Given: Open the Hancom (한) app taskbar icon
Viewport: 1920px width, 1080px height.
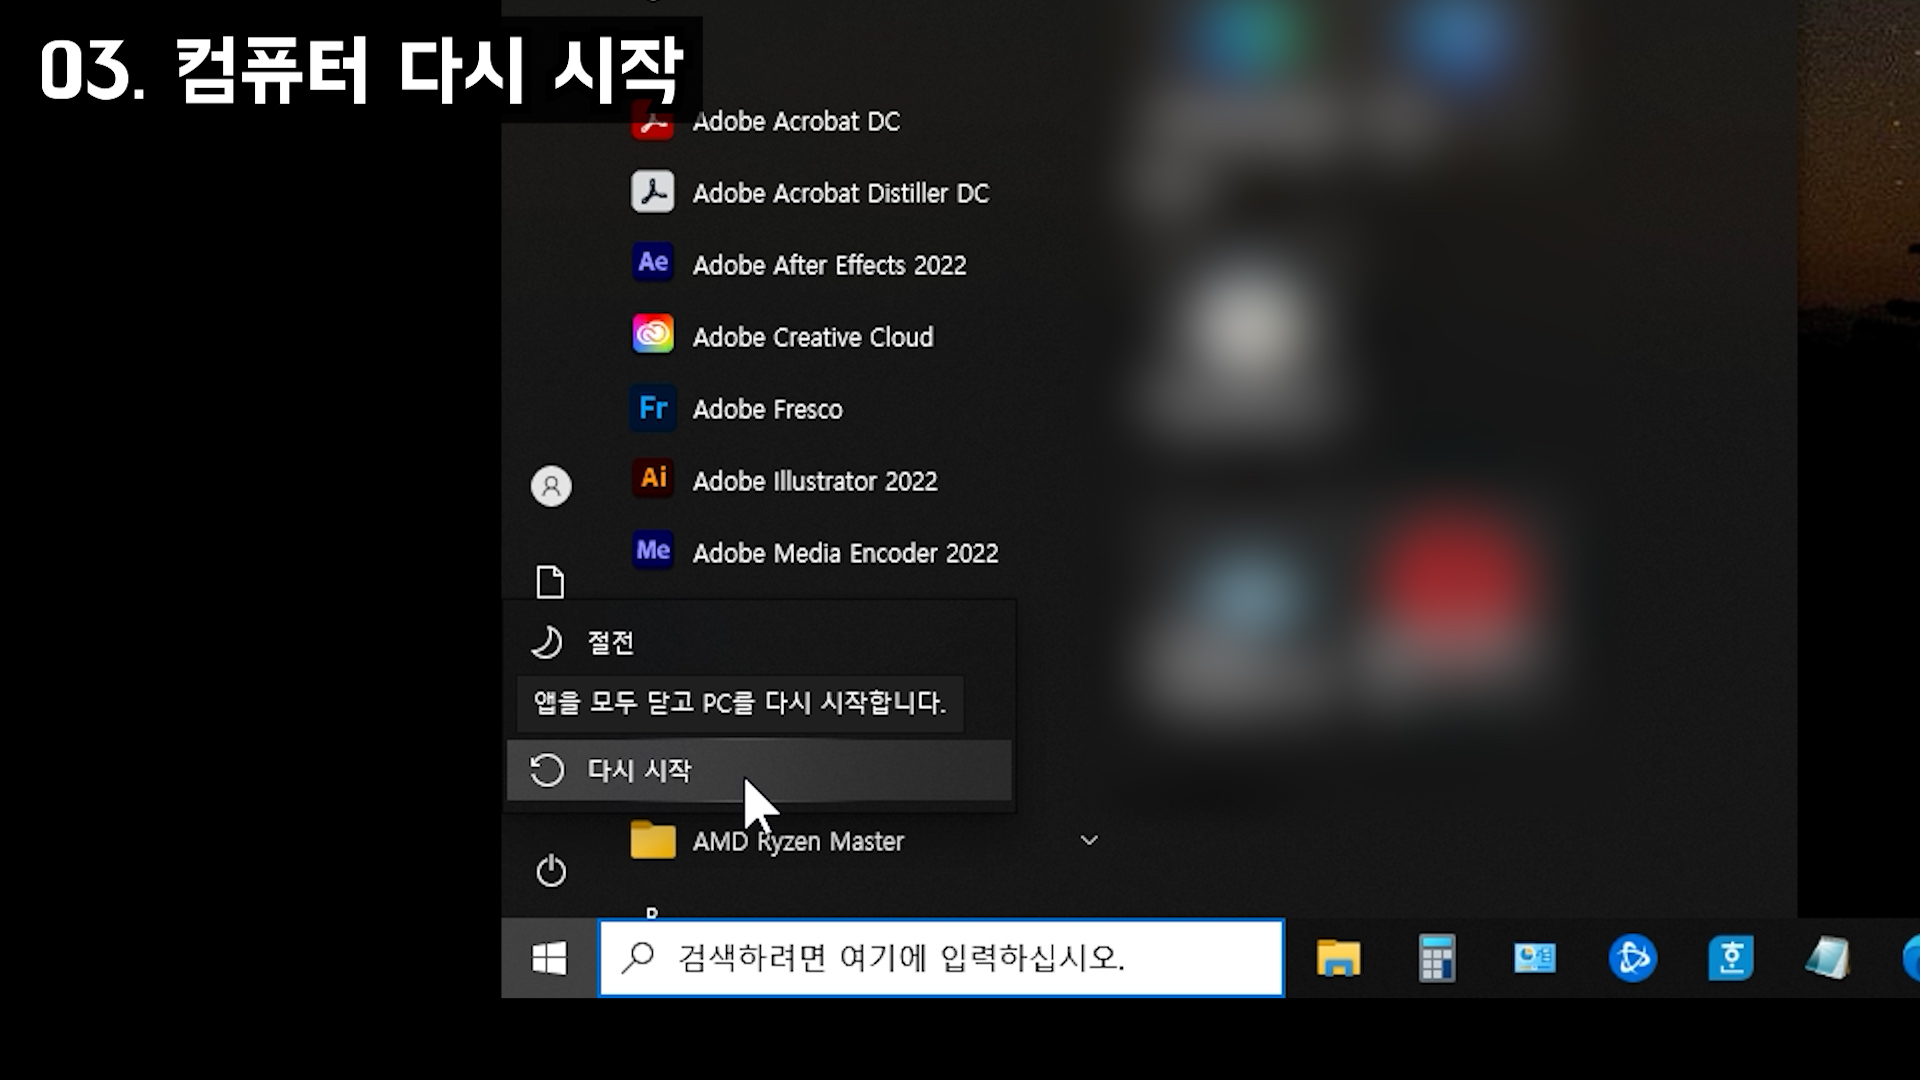Looking at the screenshot, I should pyautogui.click(x=1730, y=958).
